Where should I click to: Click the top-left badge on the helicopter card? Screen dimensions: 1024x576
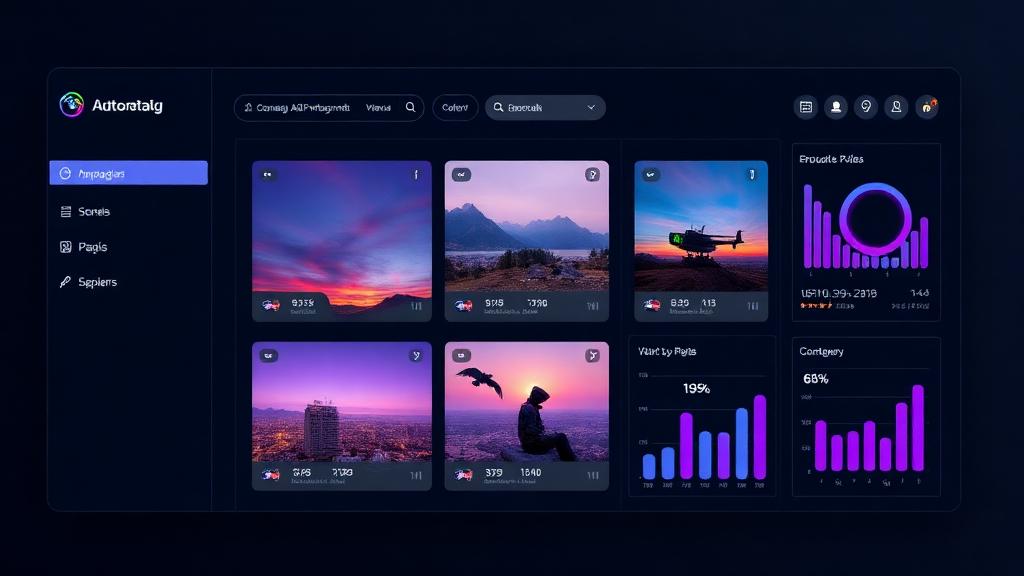click(650, 175)
